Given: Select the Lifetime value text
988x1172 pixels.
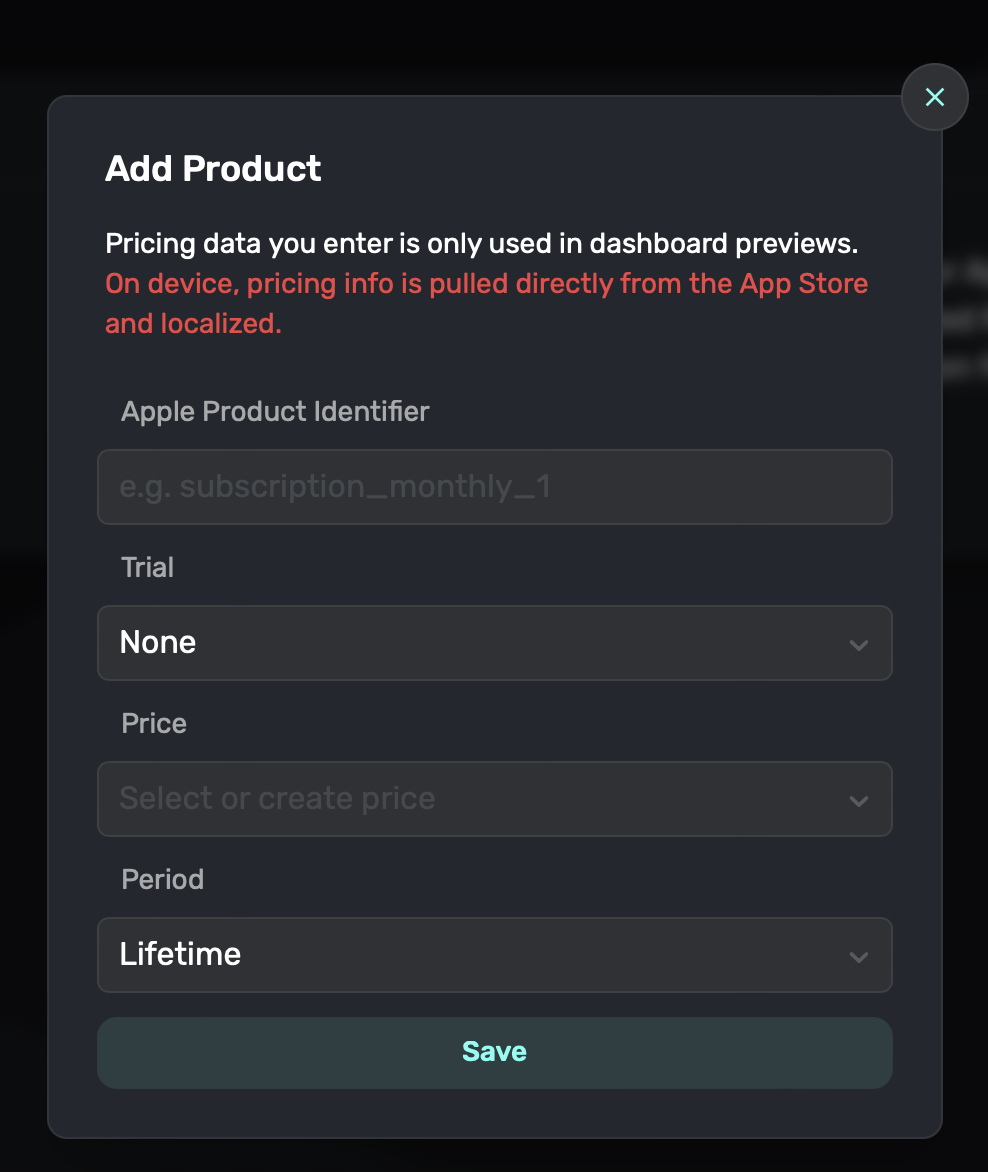Looking at the screenshot, I should (180, 954).
